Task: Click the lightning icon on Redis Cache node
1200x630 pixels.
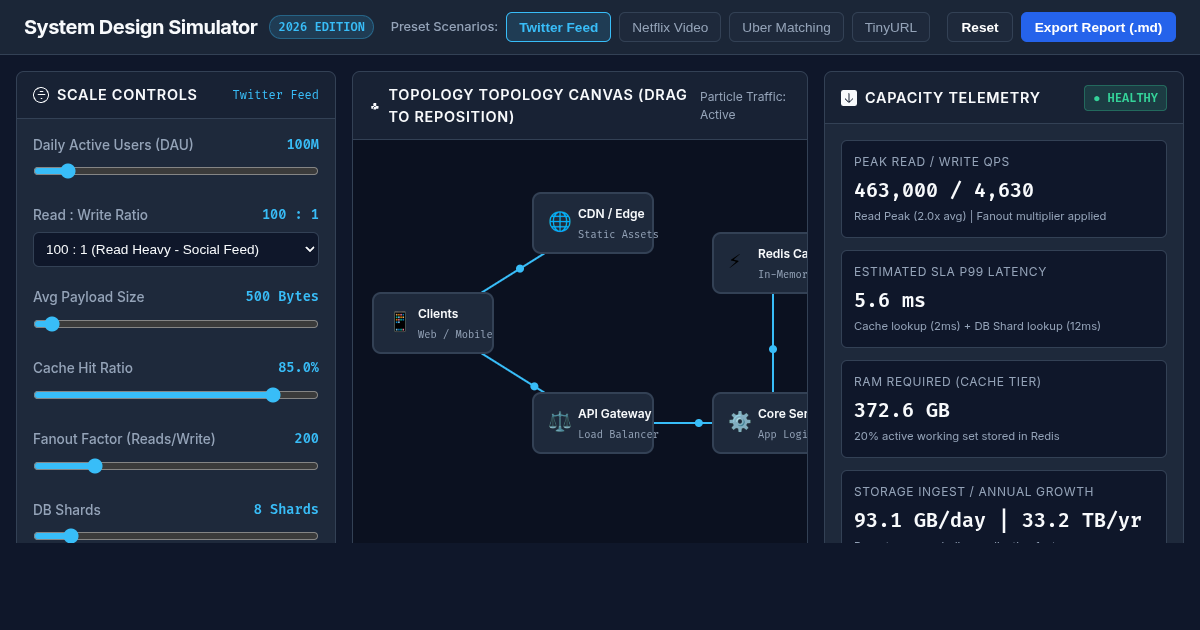Action: (x=735, y=262)
